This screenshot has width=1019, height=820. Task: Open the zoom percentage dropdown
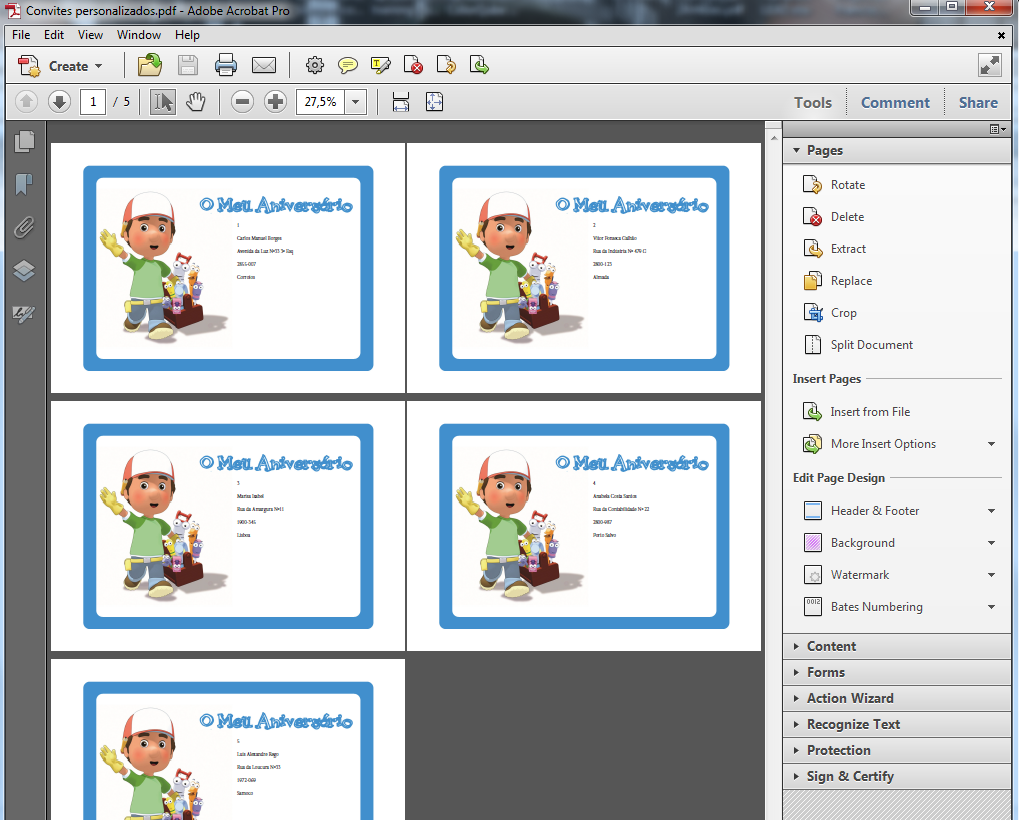point(355,101)
